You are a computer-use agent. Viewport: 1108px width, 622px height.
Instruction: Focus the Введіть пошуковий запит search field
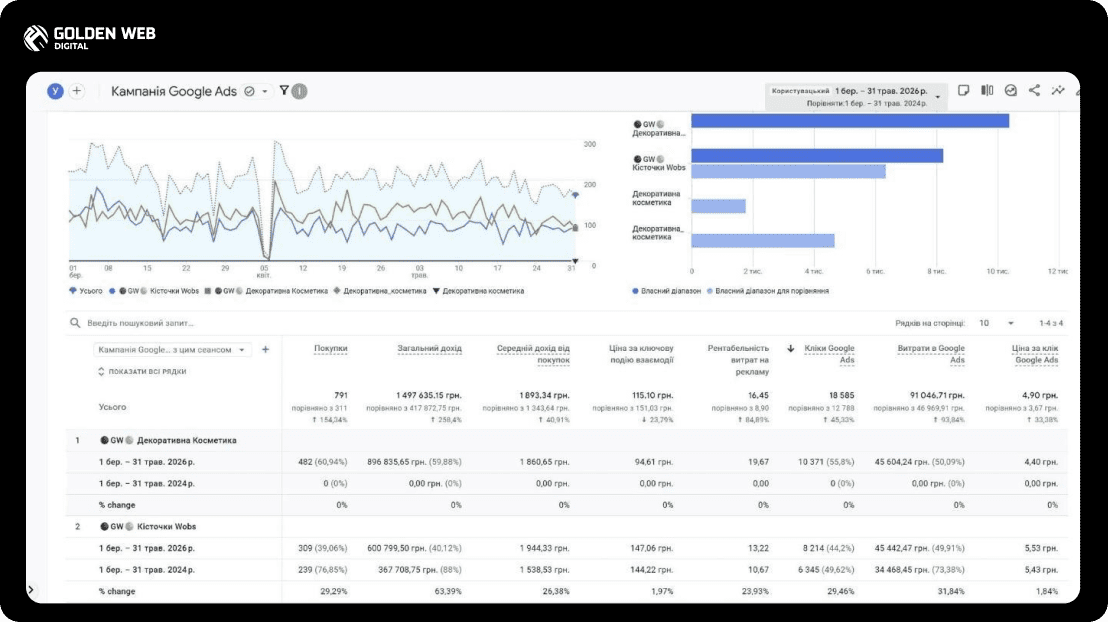[140, 323]
